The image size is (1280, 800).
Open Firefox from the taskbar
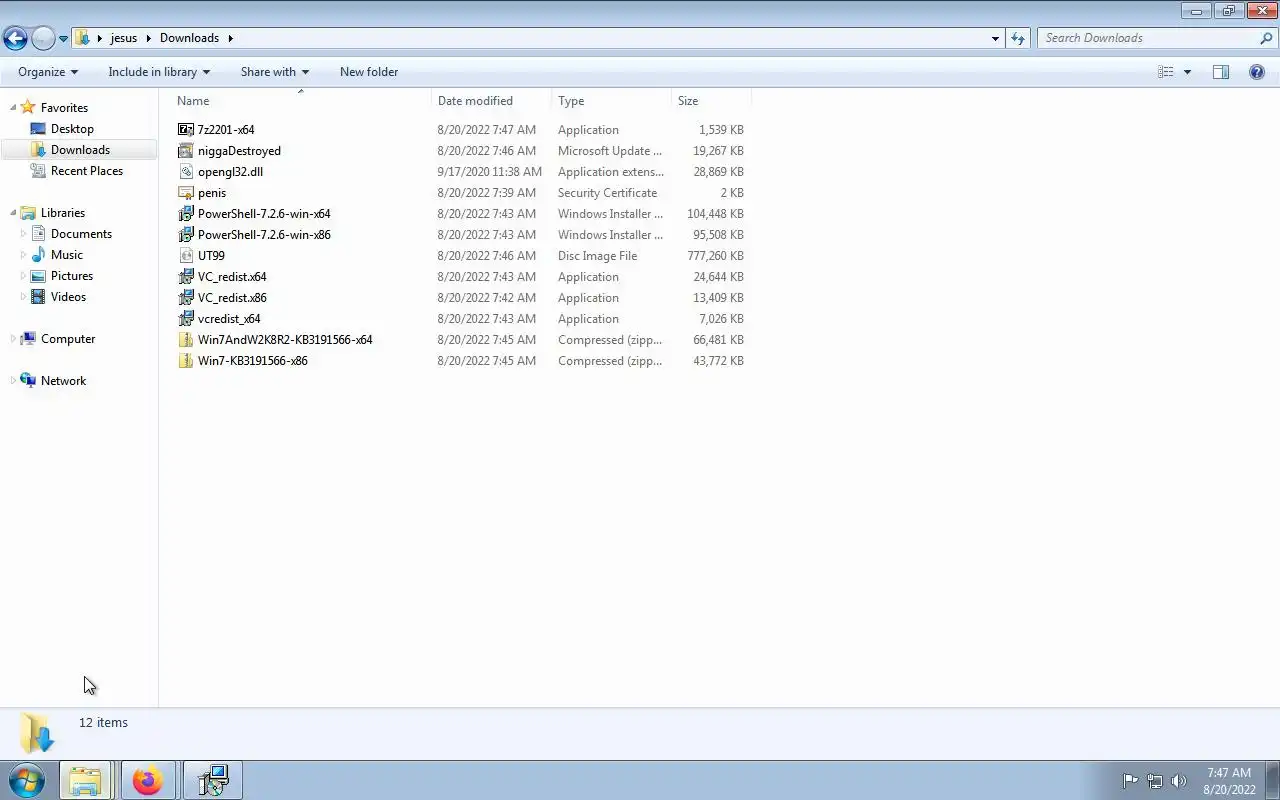tap(148, 780)
